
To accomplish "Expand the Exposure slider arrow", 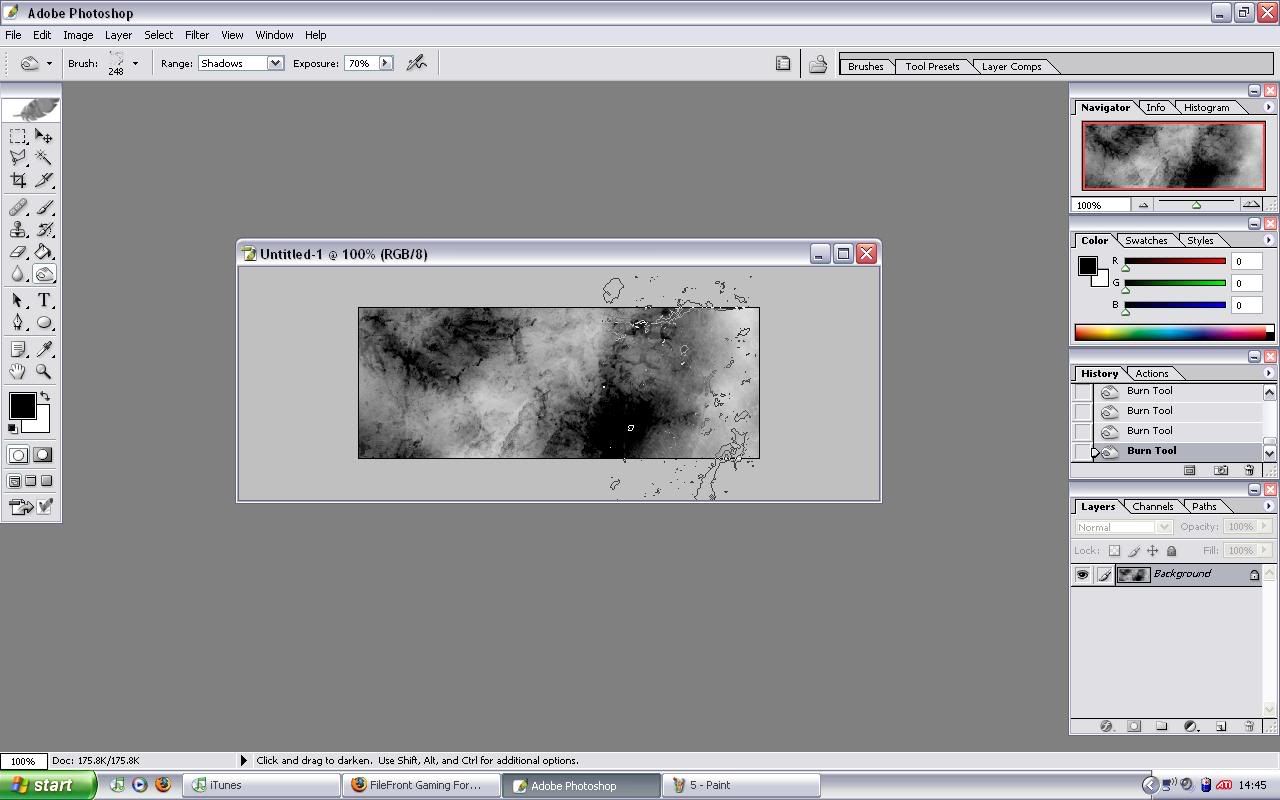I will point(385,63).
